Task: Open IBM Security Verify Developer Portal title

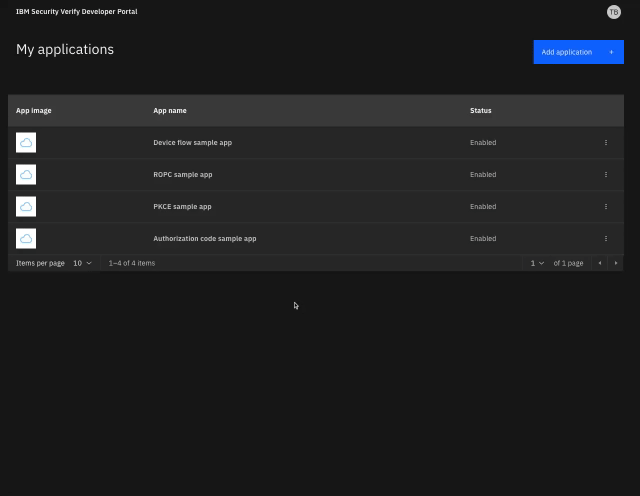Action: [x=76, y=11]
